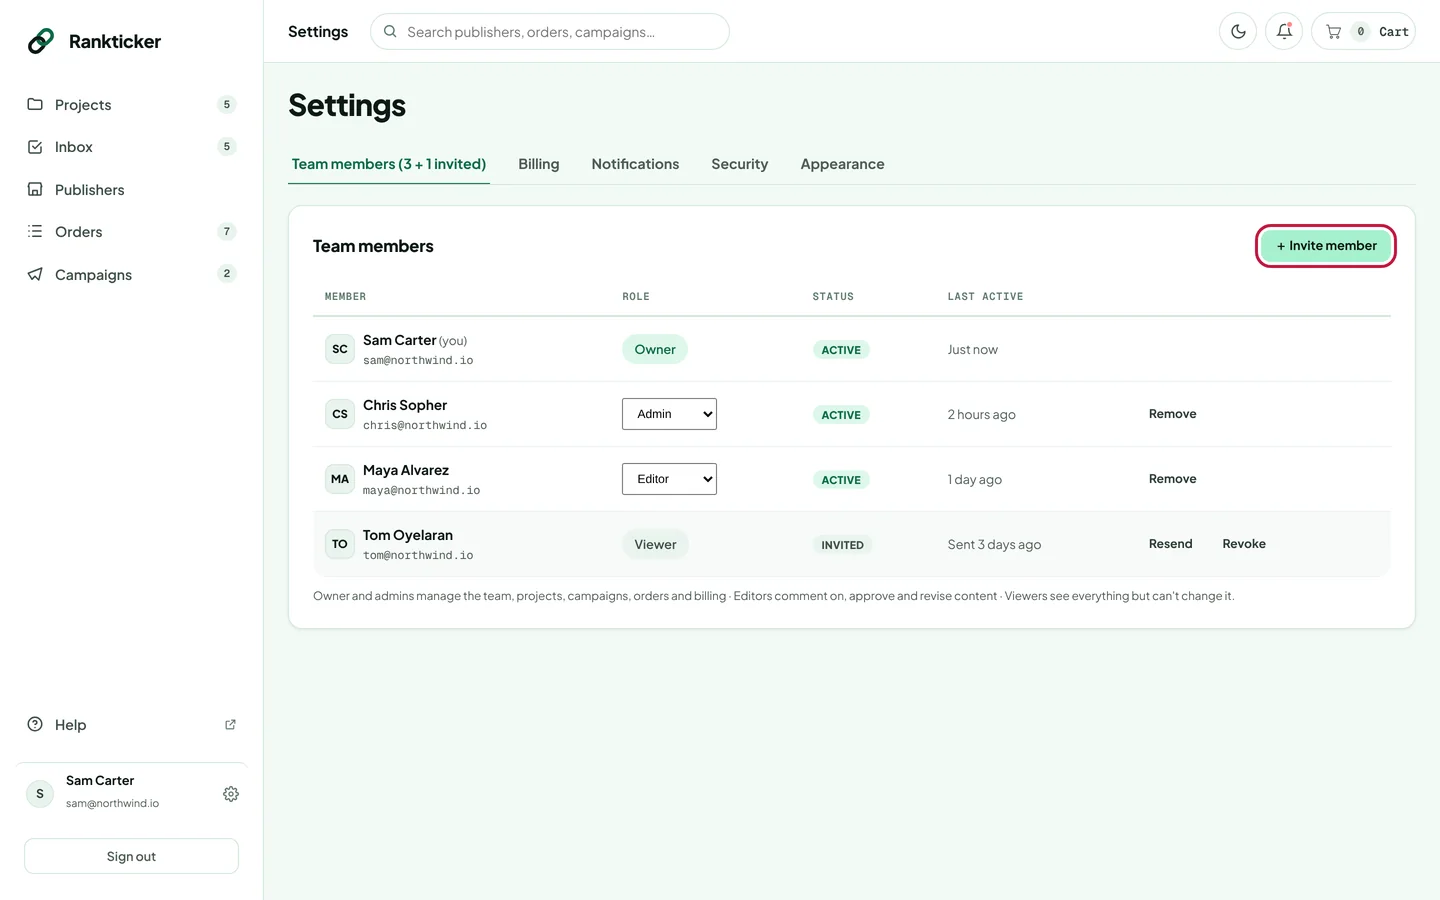Image resolution: width=1440 pixels, height=900 pixels.
Task: Click the maya@northwind.io email
Action: [x=421, y=491]
